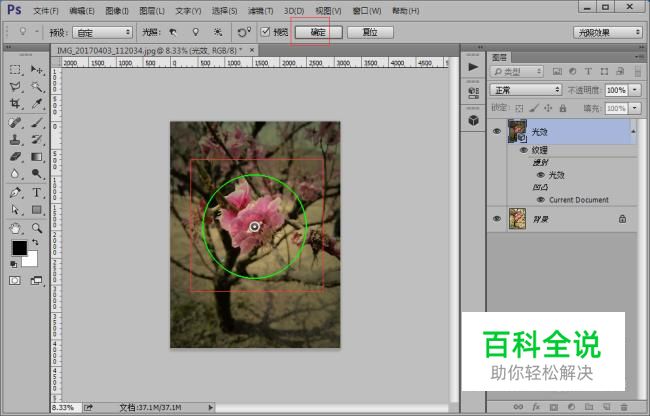
Task: Select the Pen tool
Action: [x=15, y=193]
